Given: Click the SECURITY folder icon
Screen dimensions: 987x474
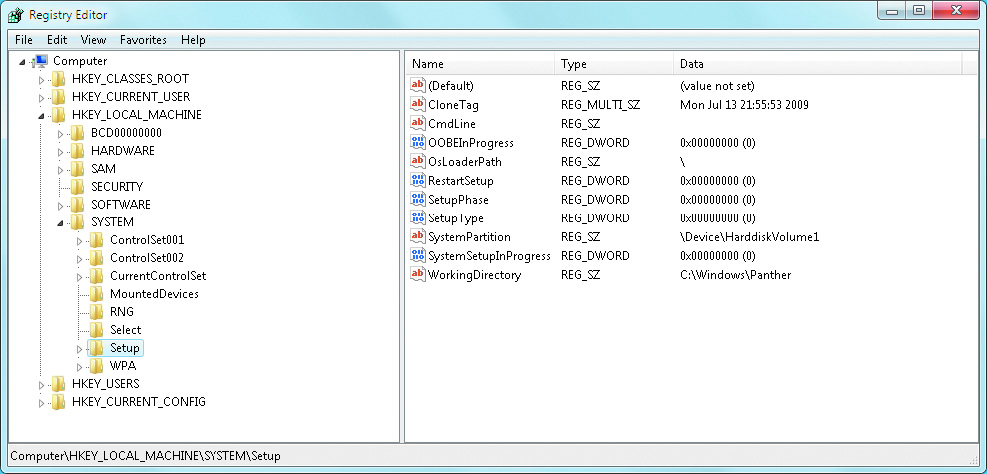Looking at the screenshot, I should (x=77, y=187).
